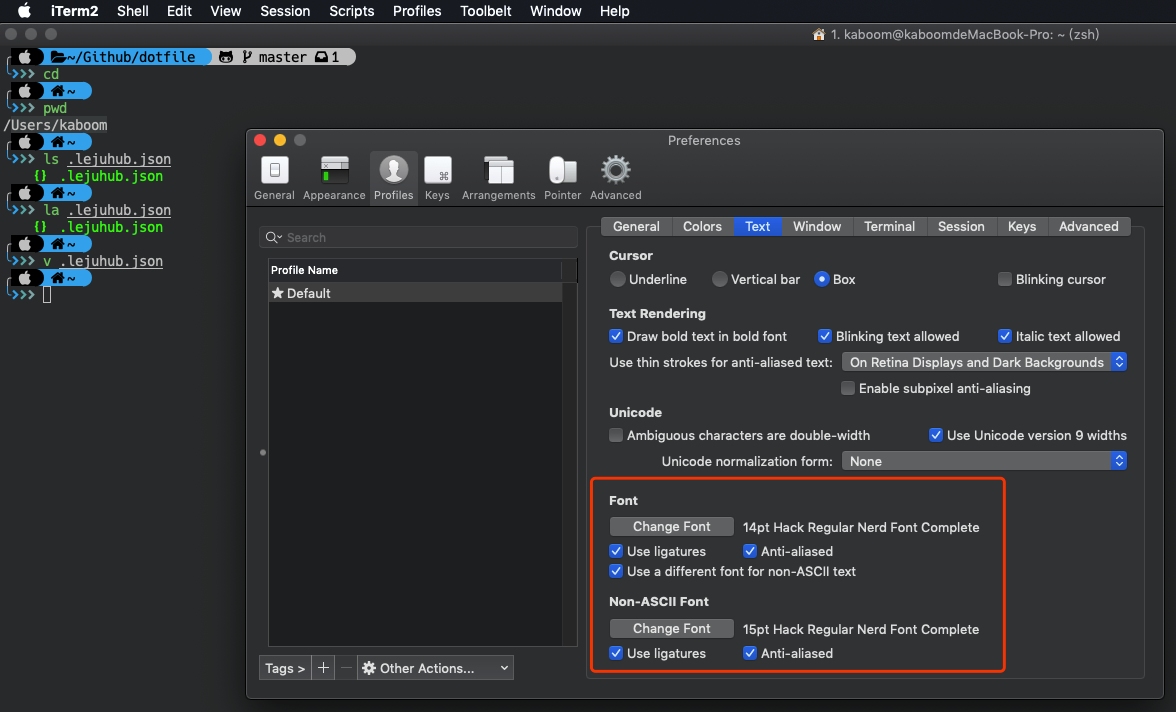Click Change Font button for main Font
1176x712 pixels.
coord(671,527)
